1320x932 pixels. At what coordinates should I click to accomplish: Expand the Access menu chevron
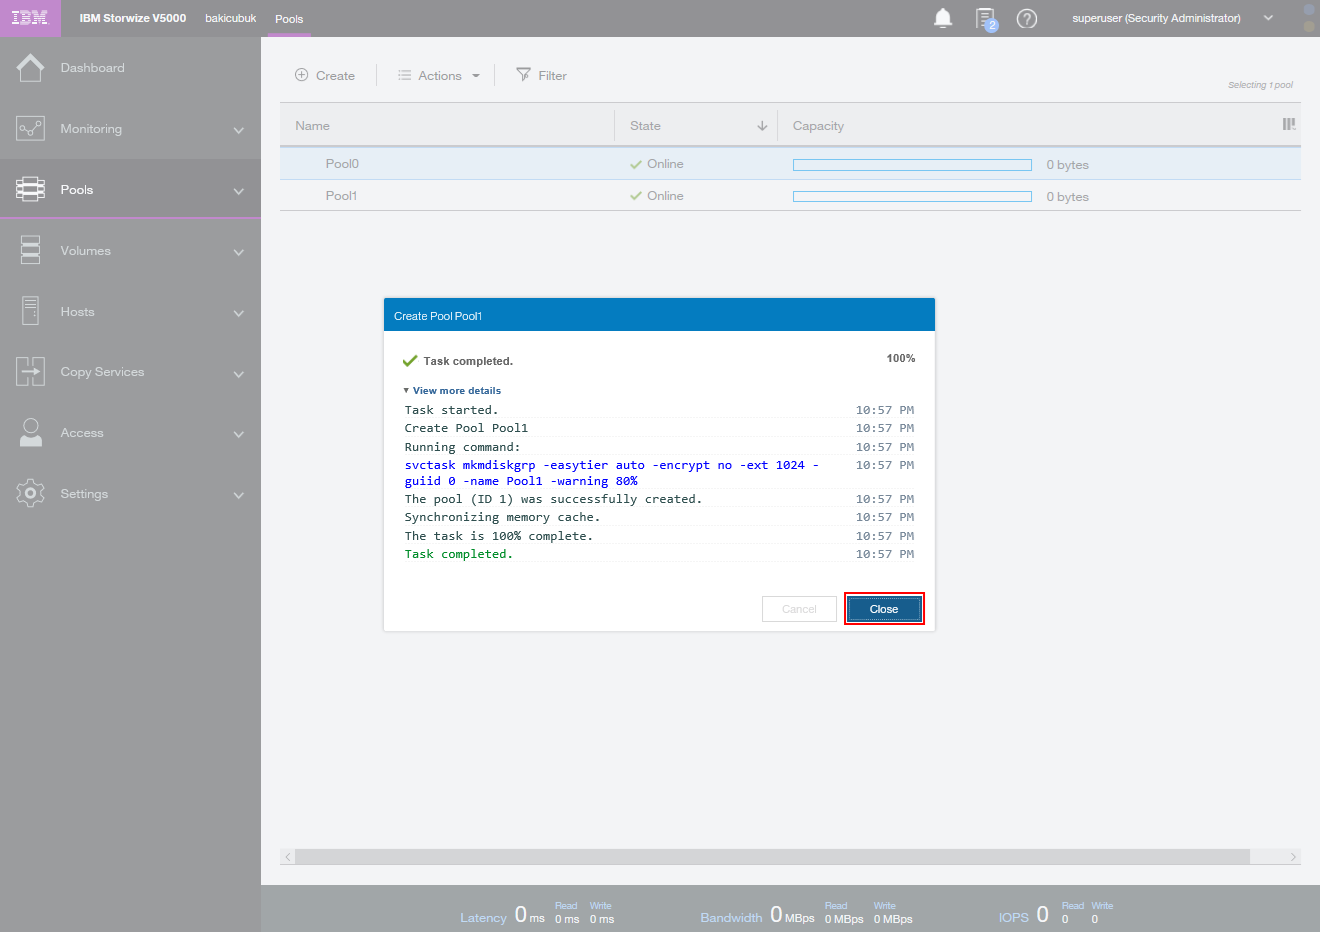[x=238, y=434]
